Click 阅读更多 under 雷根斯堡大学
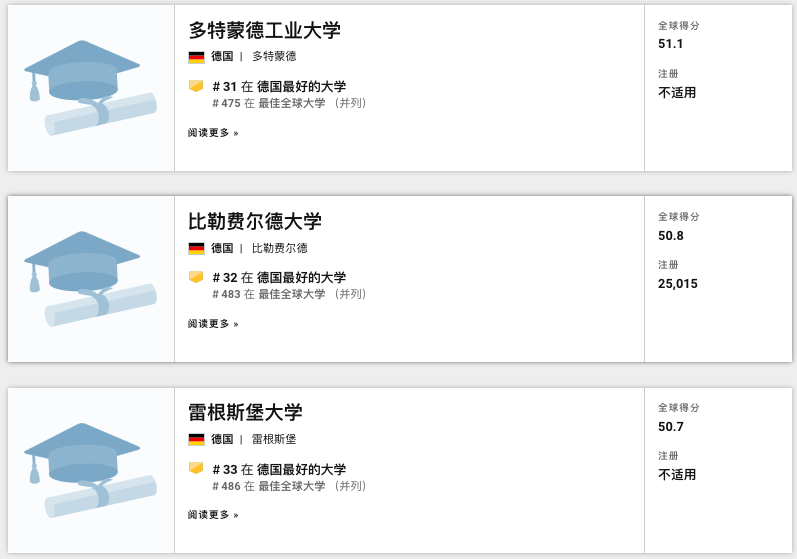 [x=213, y=515]
